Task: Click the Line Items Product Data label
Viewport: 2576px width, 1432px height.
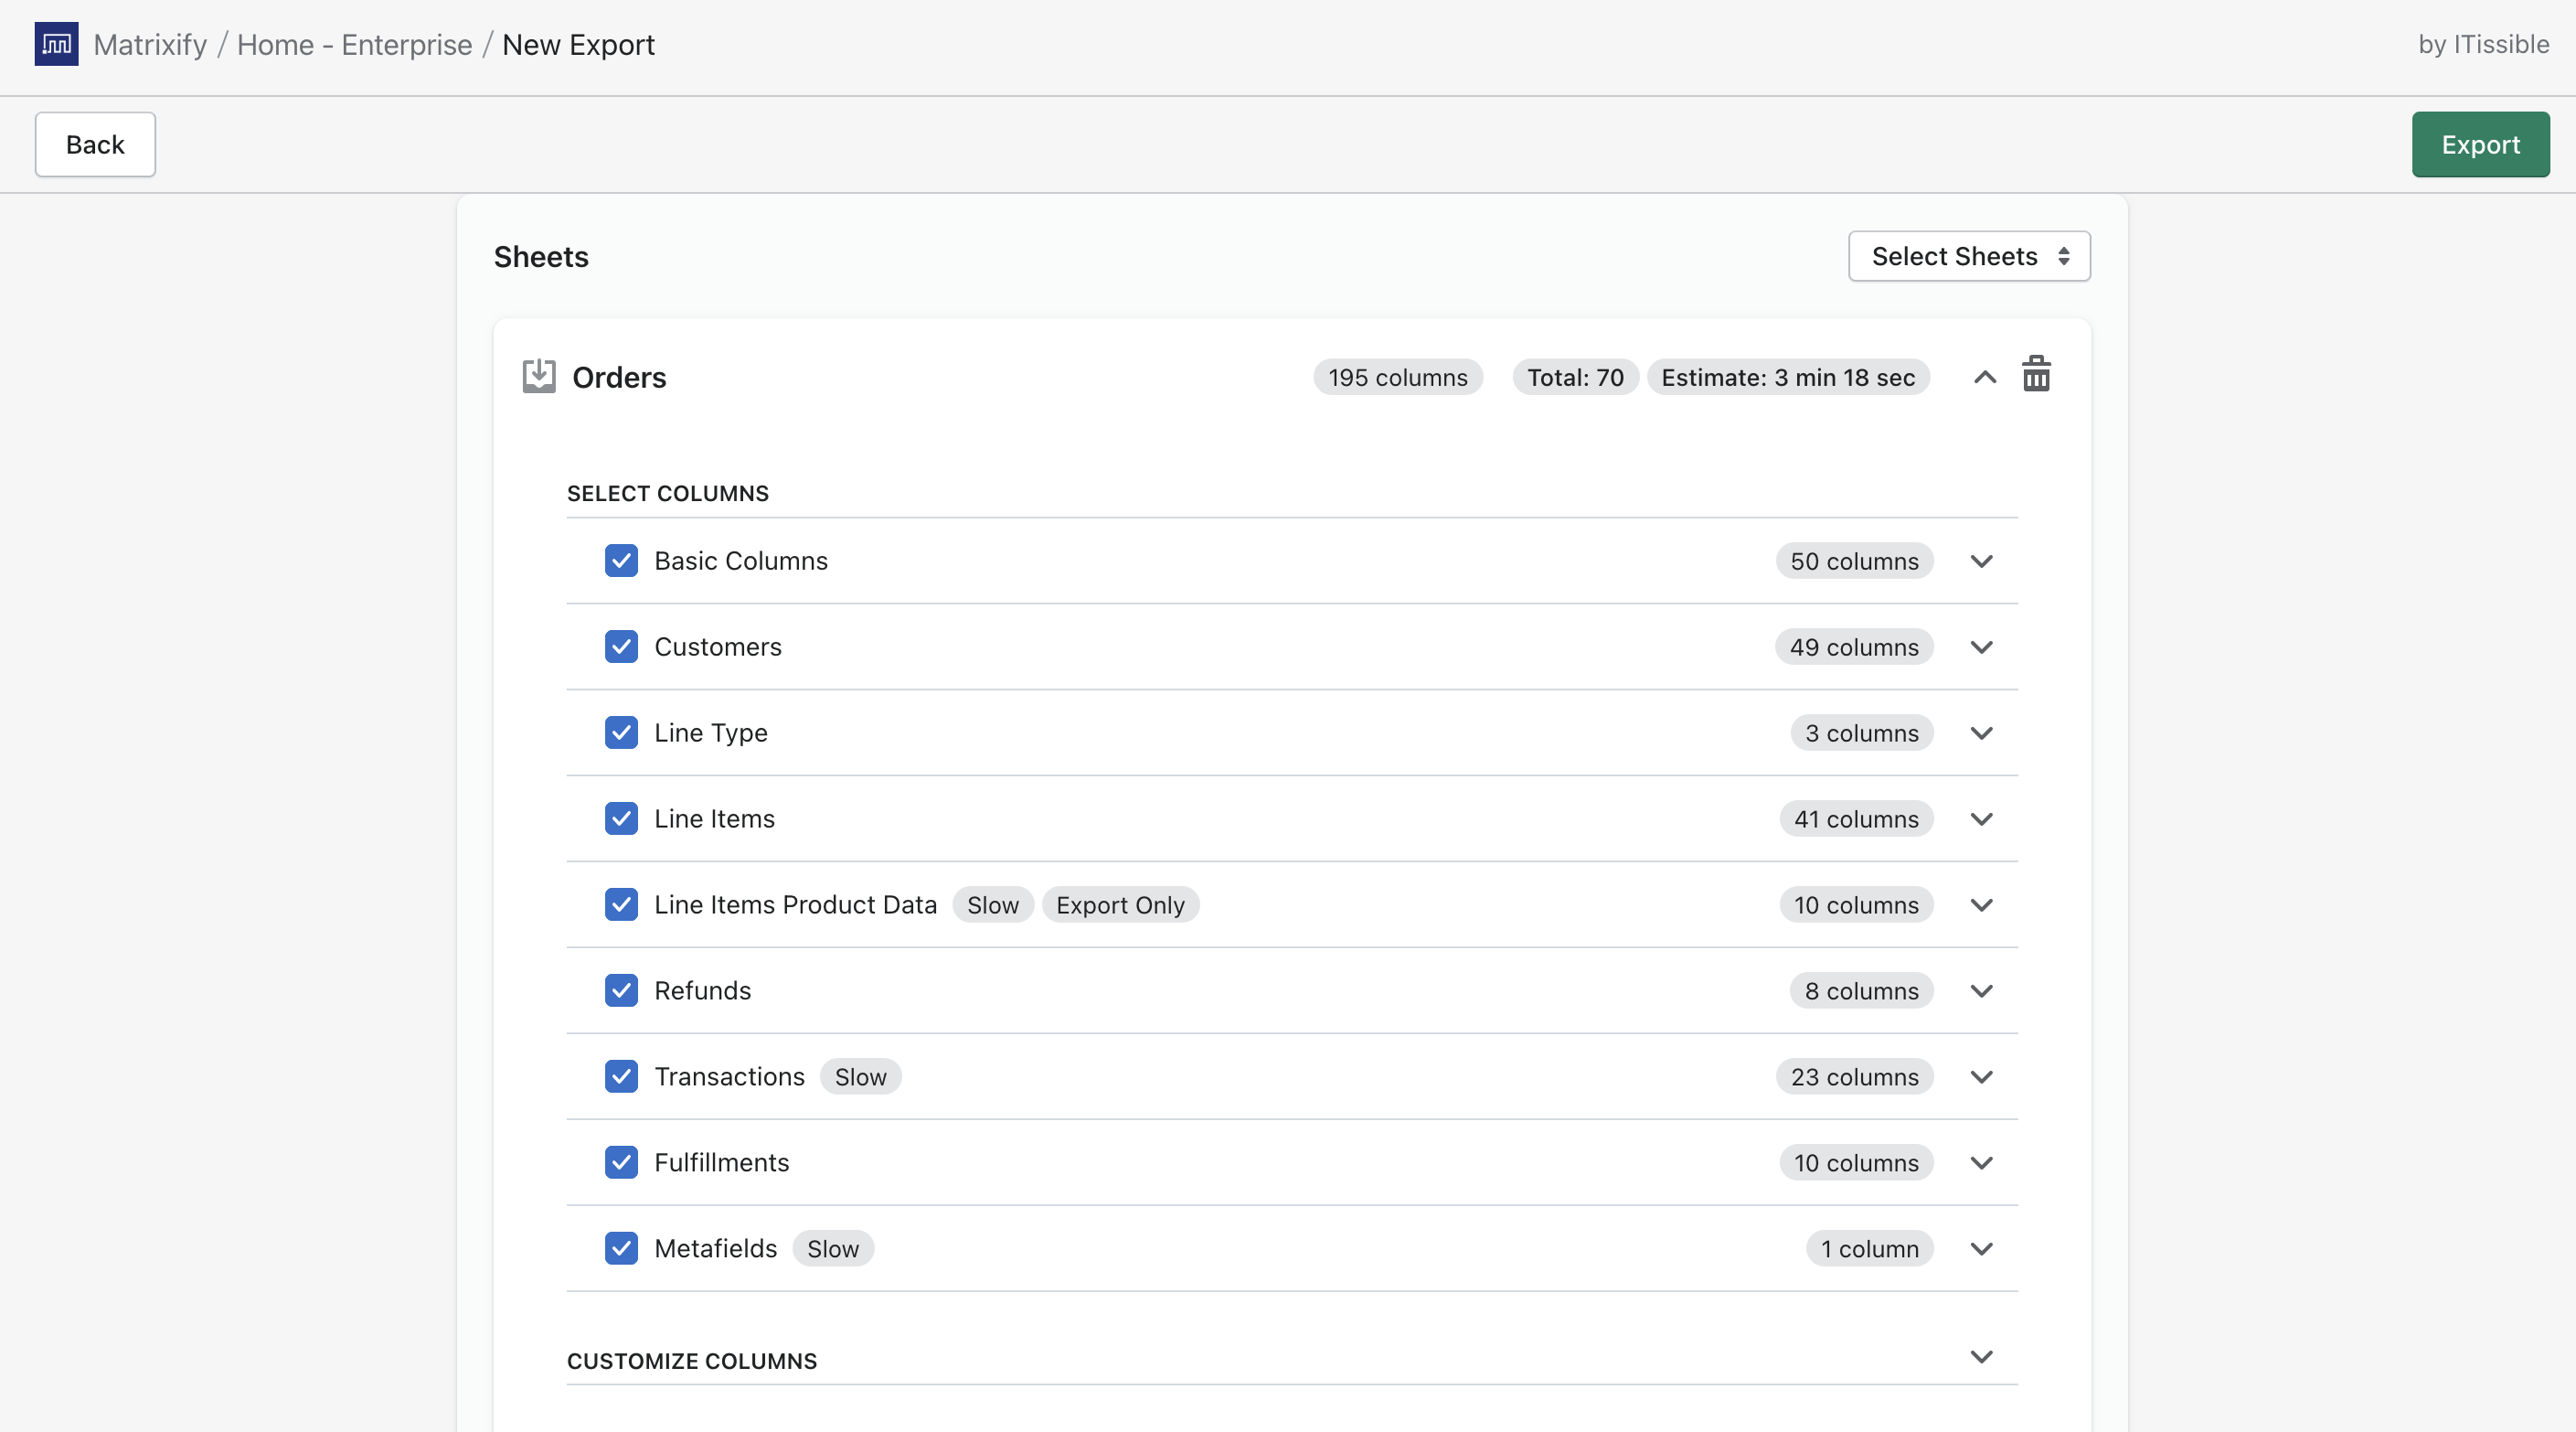Action: point(795,905)
